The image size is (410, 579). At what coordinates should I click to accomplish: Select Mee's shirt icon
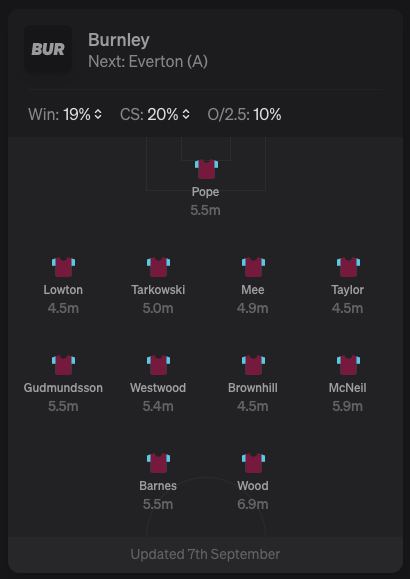[253, 267]
